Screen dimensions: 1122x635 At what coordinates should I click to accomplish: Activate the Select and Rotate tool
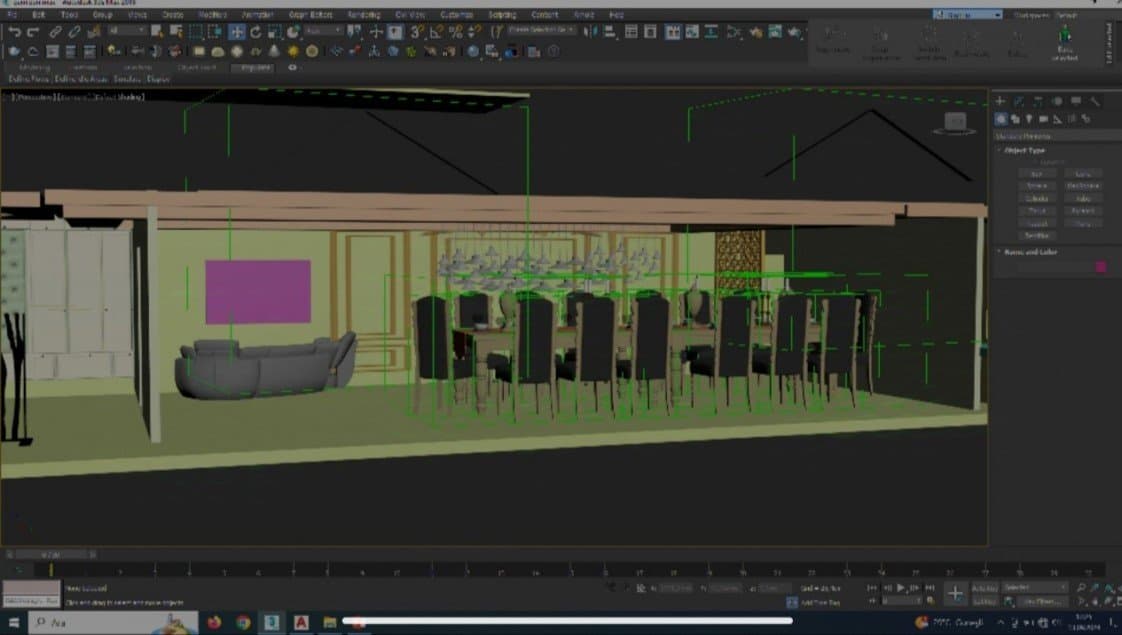[255, 32]
